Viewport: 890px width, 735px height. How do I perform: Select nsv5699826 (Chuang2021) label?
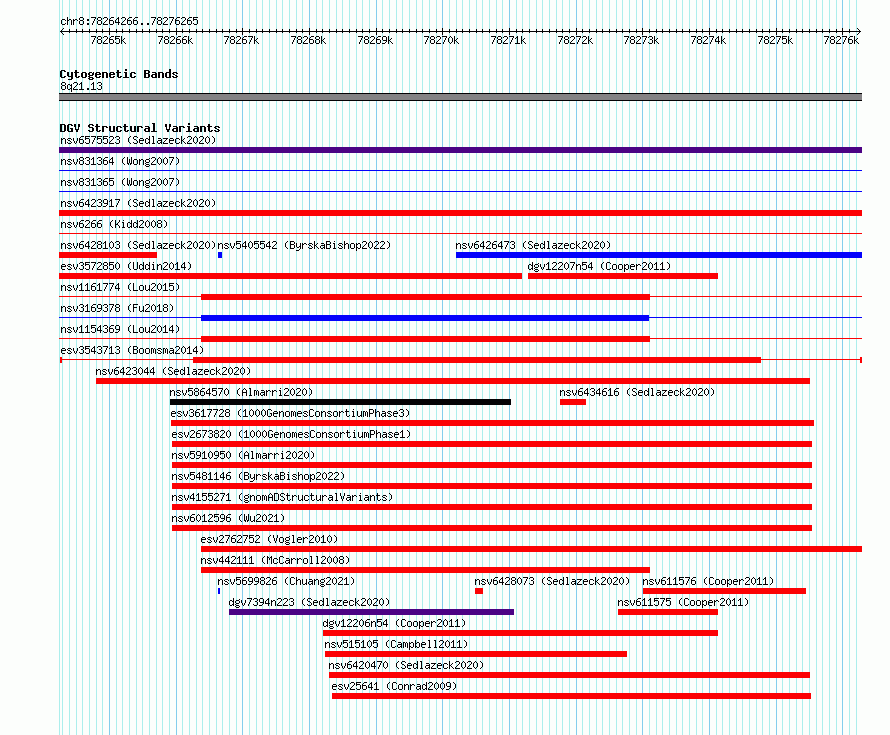286,581
